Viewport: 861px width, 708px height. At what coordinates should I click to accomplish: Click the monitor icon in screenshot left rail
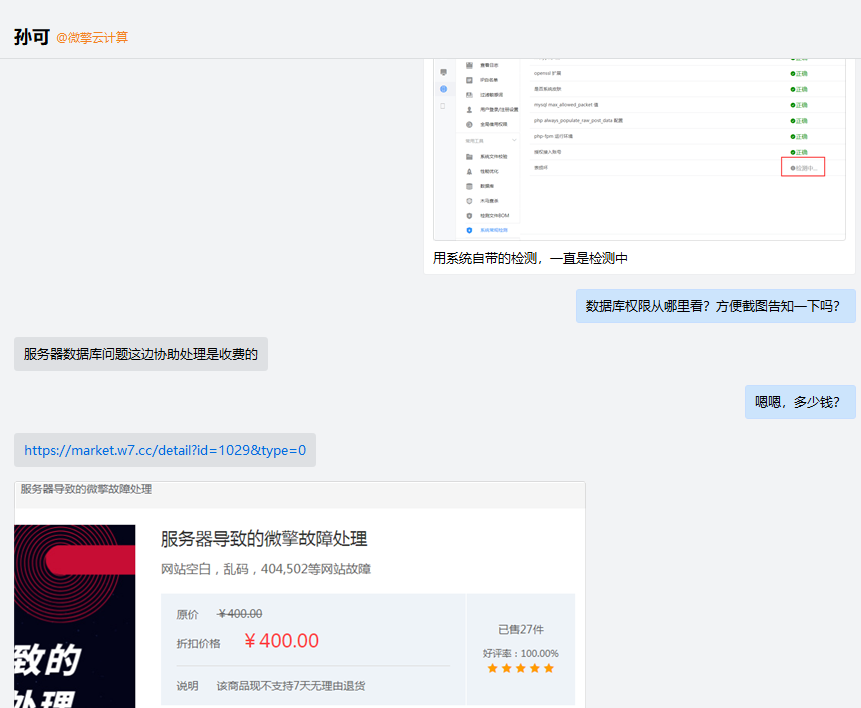point(444,72)
